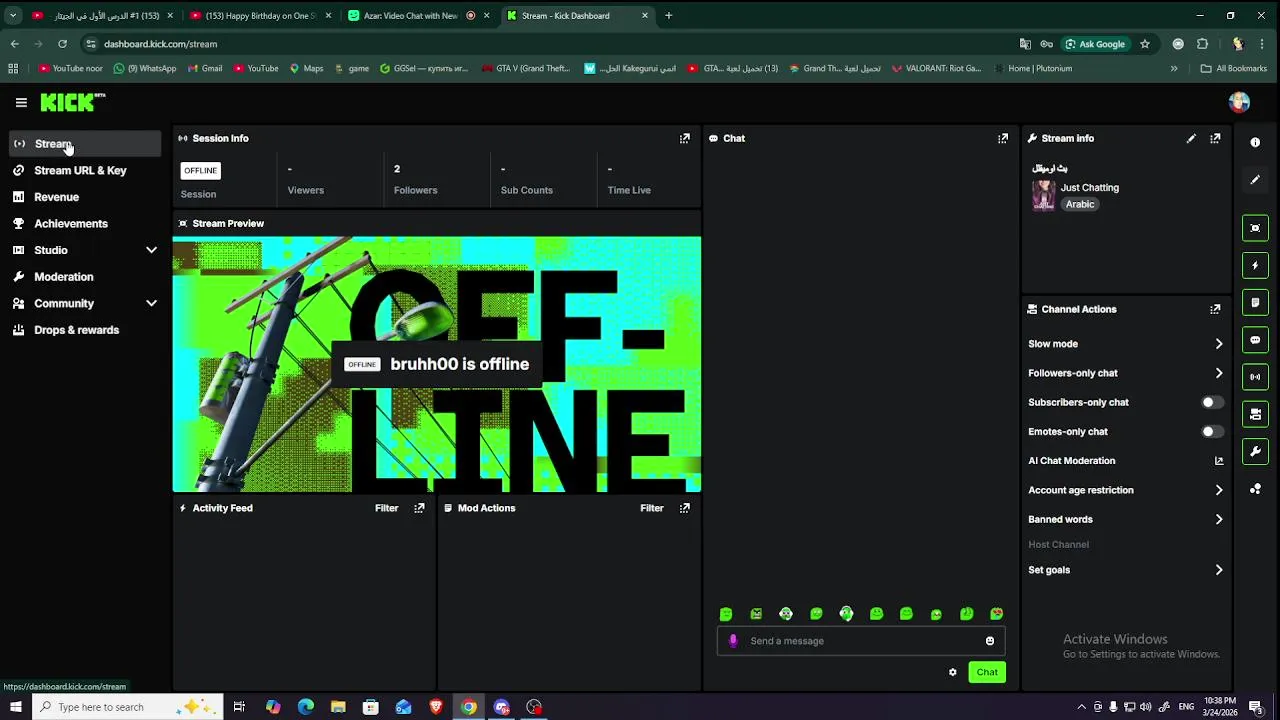
Task: Toggle Chat panel speech-bubble button
Action: [1255, 340]
